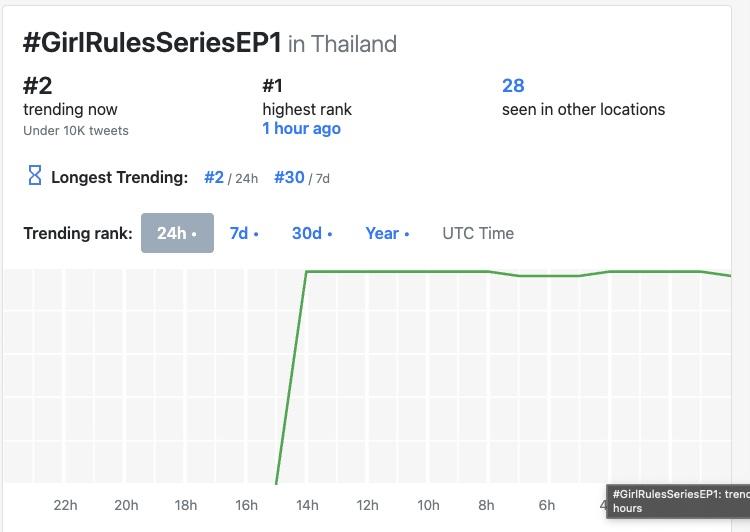Click the "Under 10K tweets" text
Image resolution: width=750 pixels, height=532 pixels.
76,130
